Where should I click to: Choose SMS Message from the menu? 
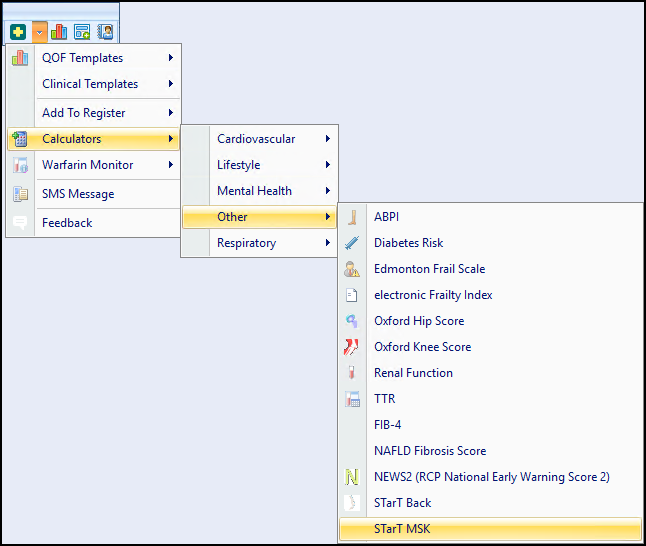(78, 194)
